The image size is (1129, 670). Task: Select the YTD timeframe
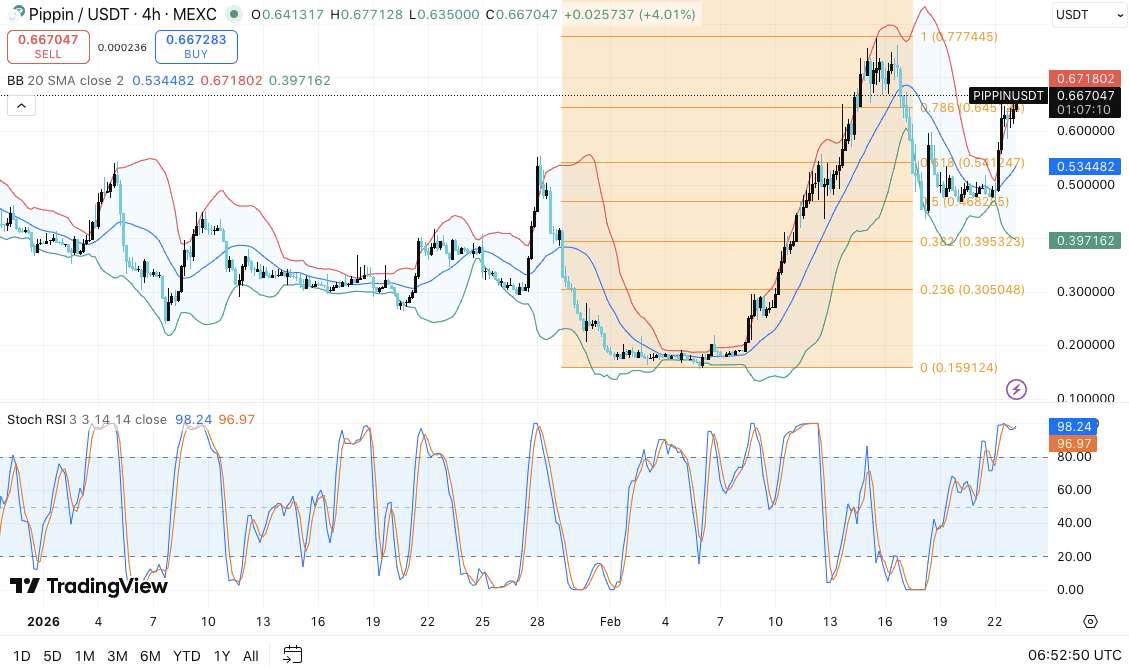click(x=186, y=655)
